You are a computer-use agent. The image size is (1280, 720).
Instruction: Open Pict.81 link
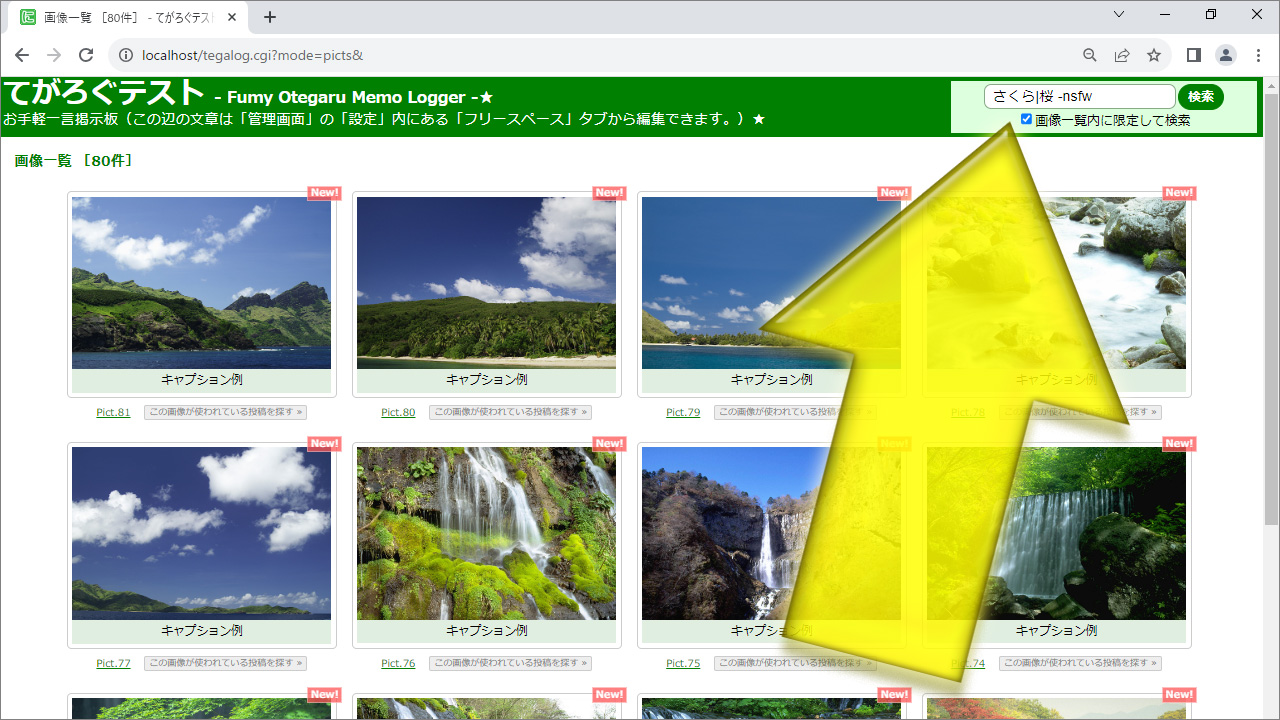113,412
